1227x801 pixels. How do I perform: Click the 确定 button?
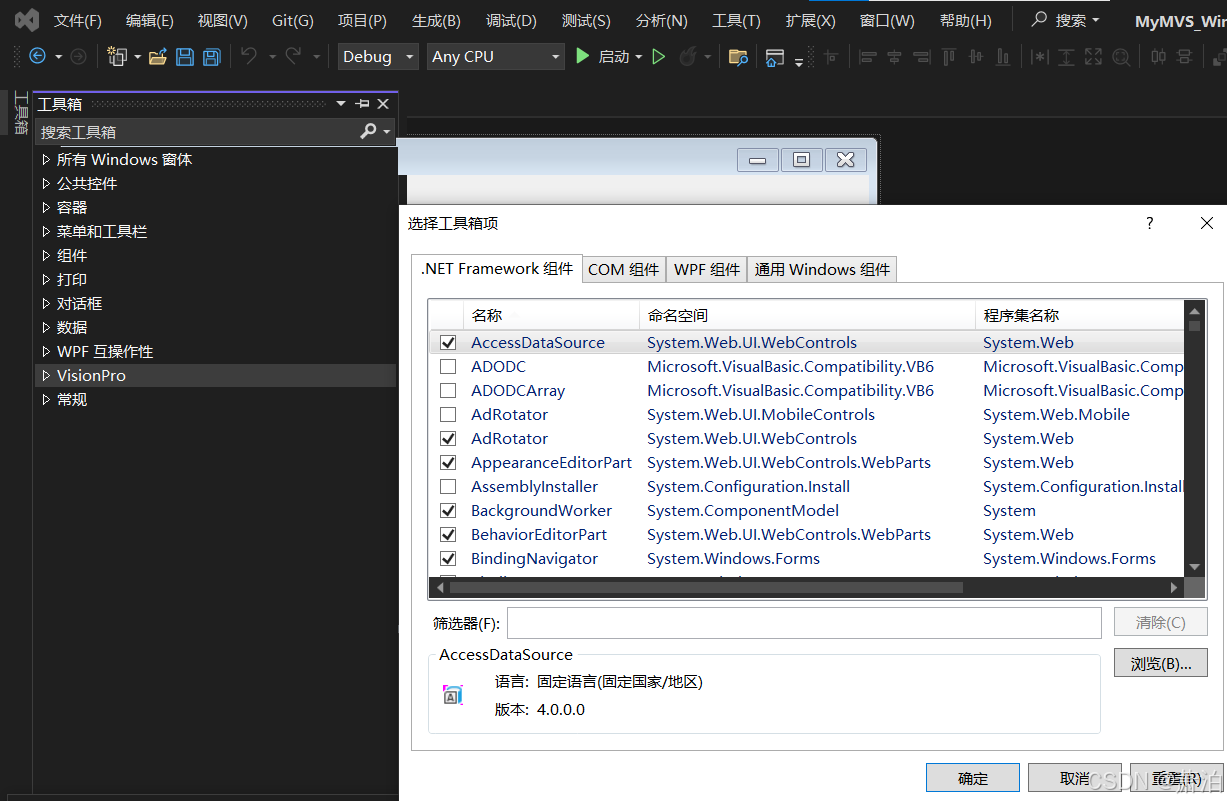pos(973,779)
